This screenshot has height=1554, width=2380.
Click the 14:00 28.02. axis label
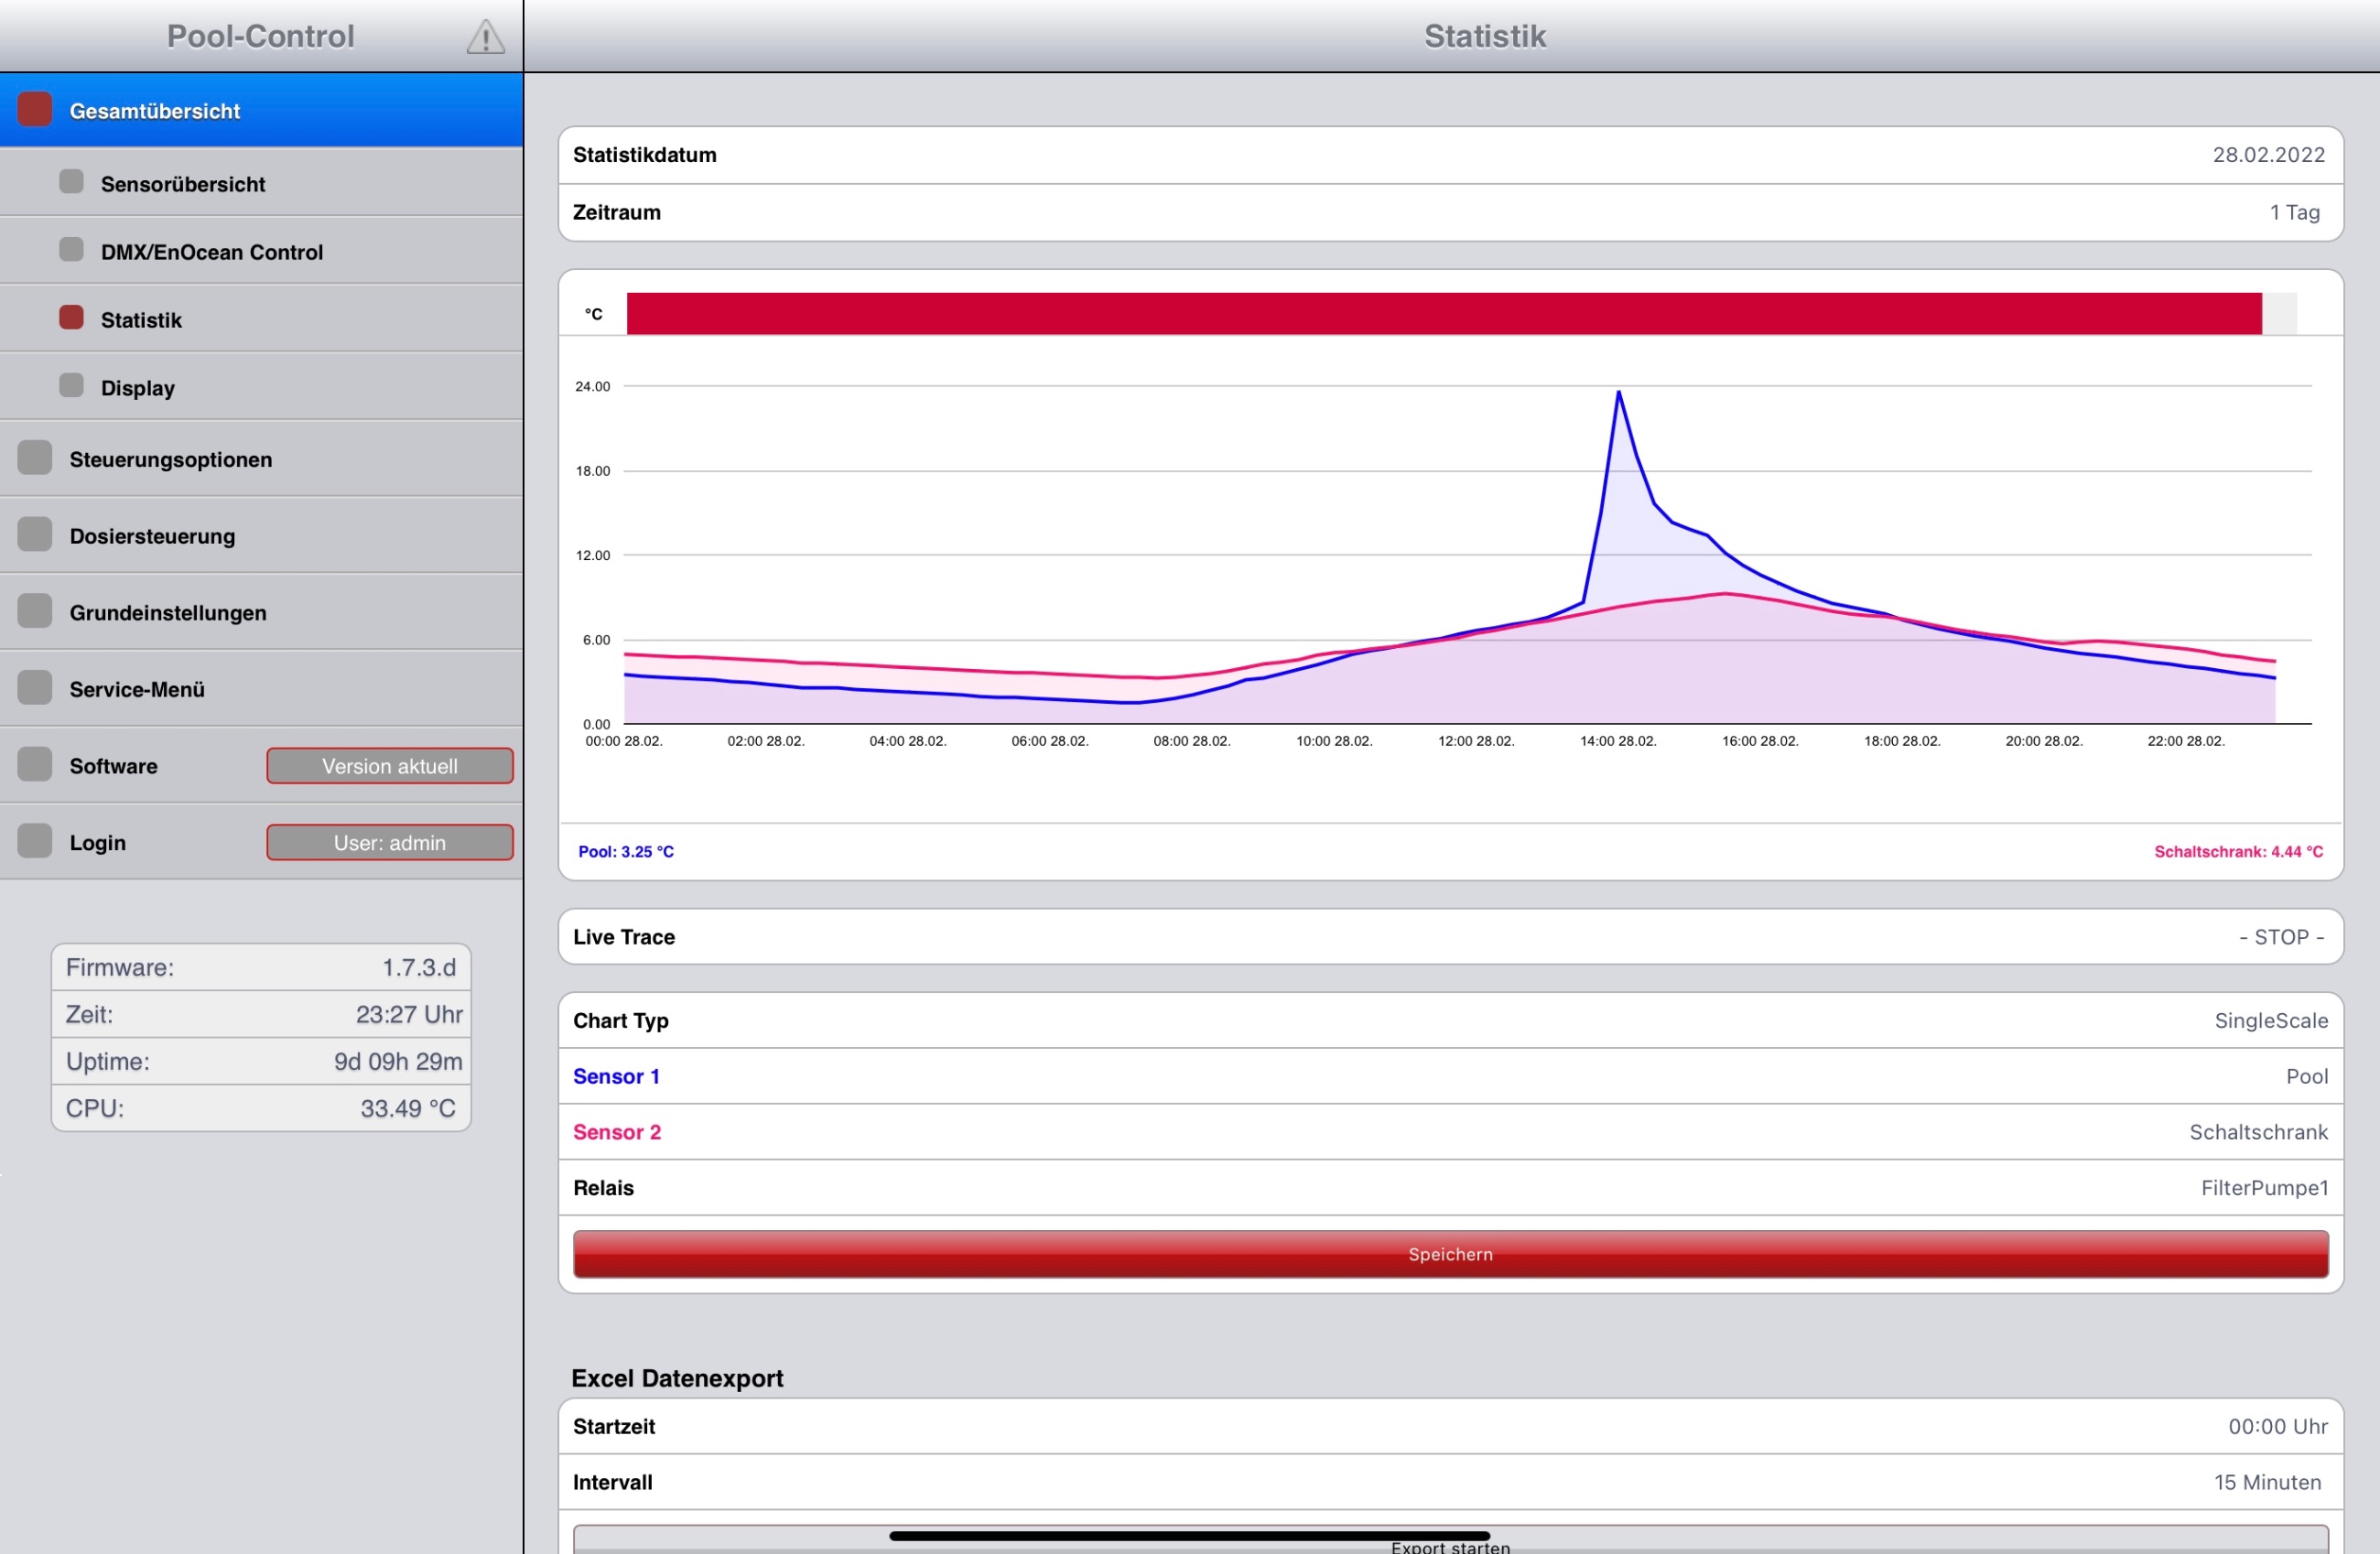1618,742
